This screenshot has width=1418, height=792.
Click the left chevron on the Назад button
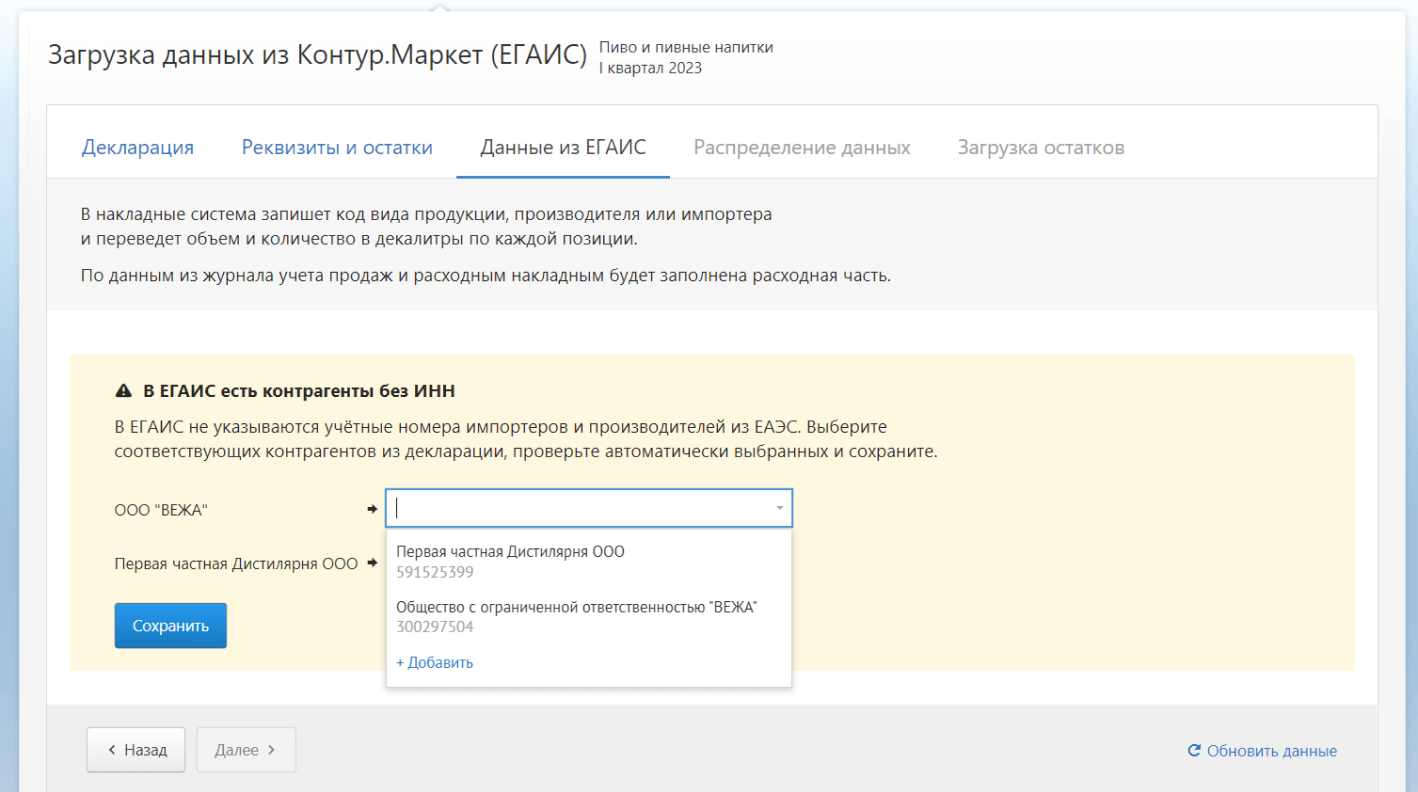click(x=112, y=750)
